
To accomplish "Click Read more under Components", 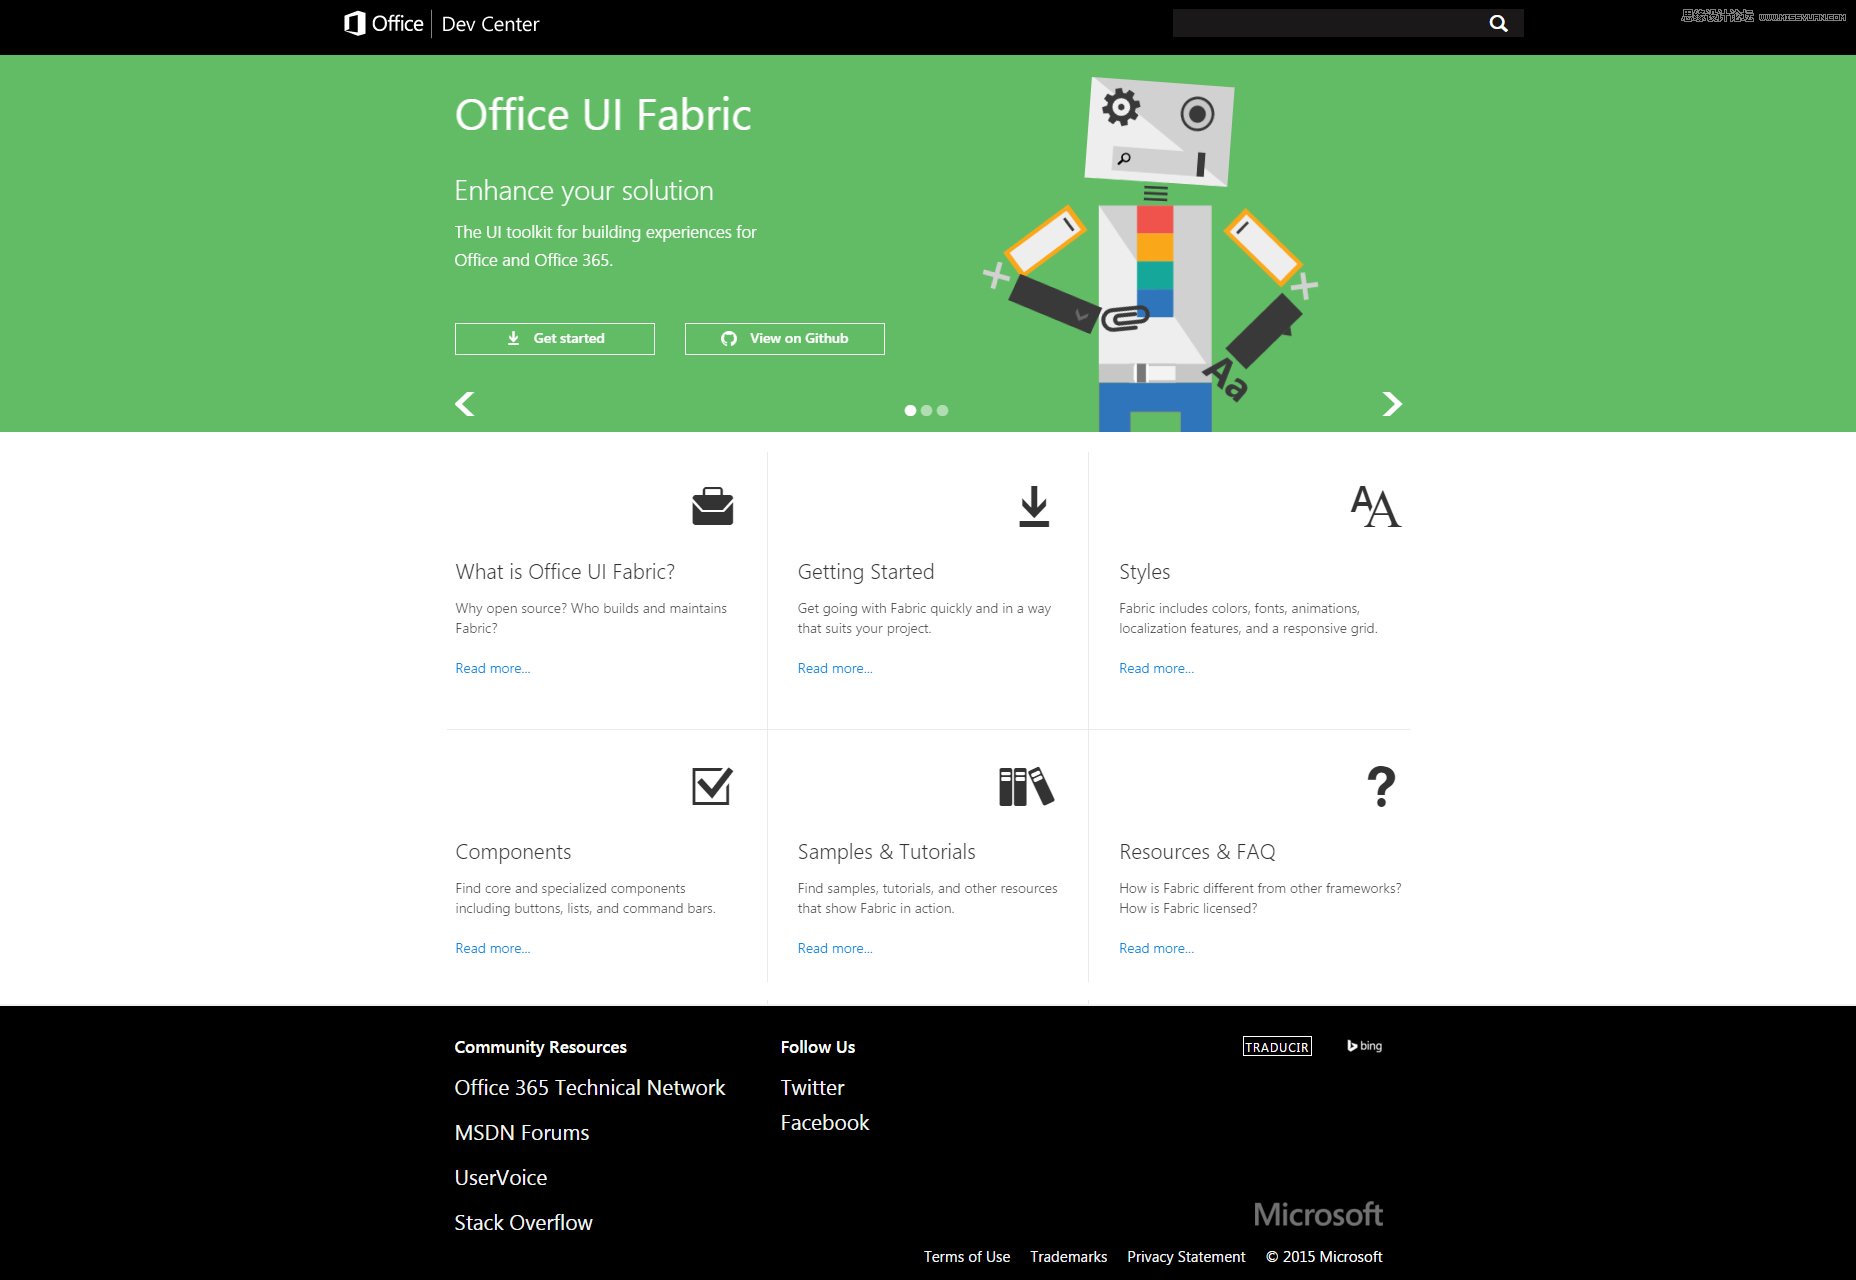I will pyautogui.click(x=493, y=948).
